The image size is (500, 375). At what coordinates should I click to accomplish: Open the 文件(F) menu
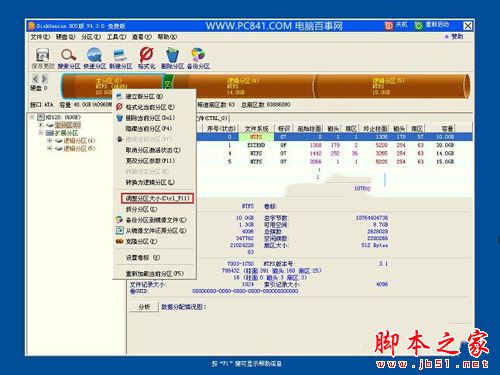click(40, 37)
